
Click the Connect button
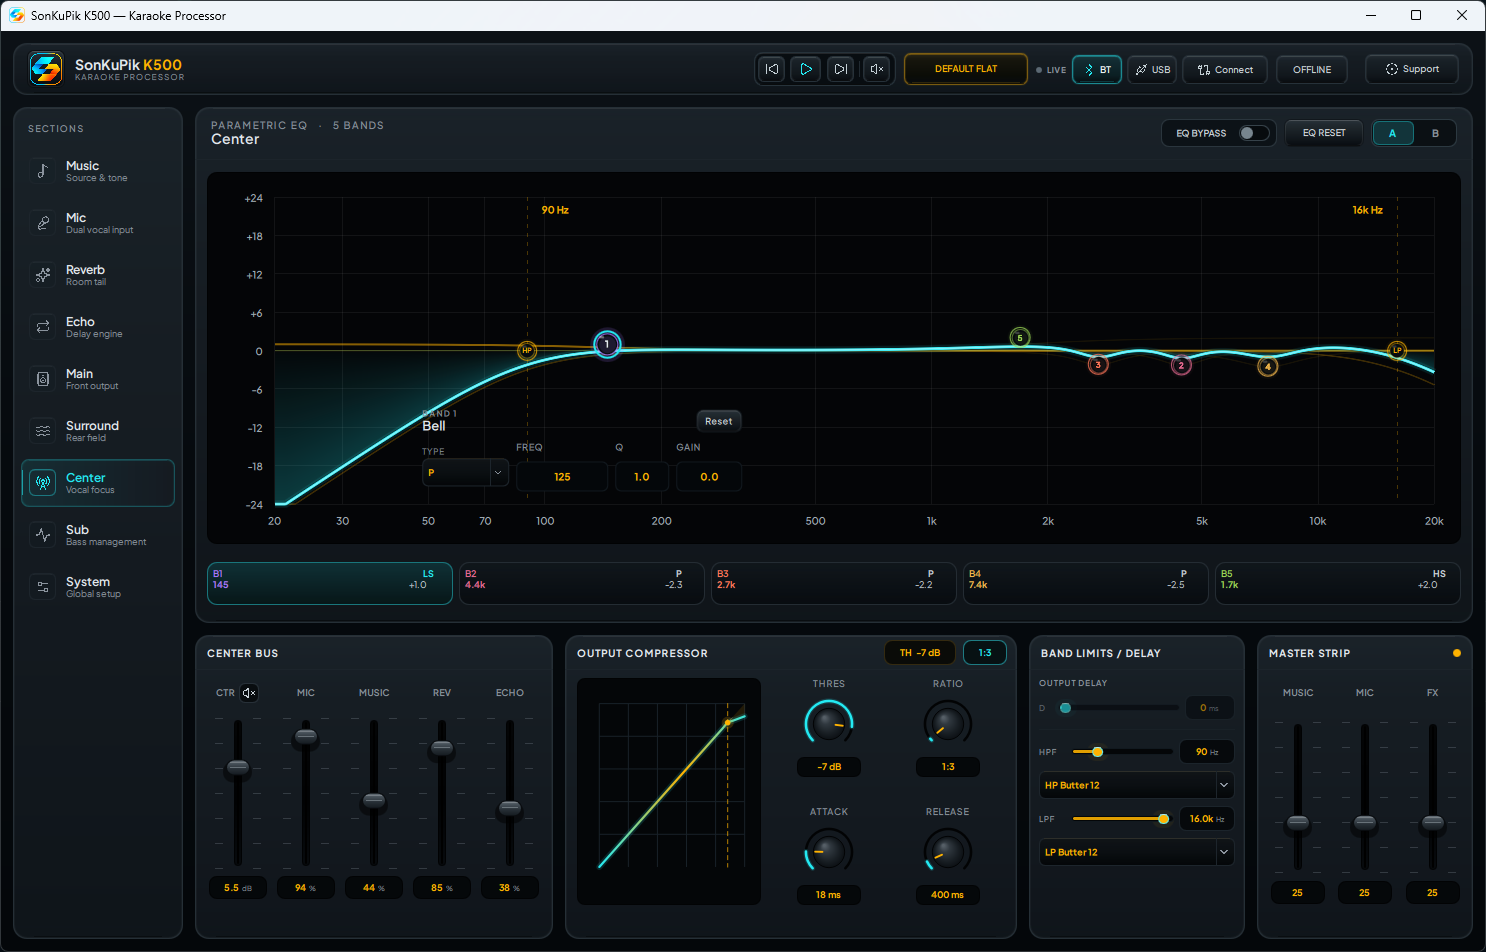click(x=1225, y=70)
